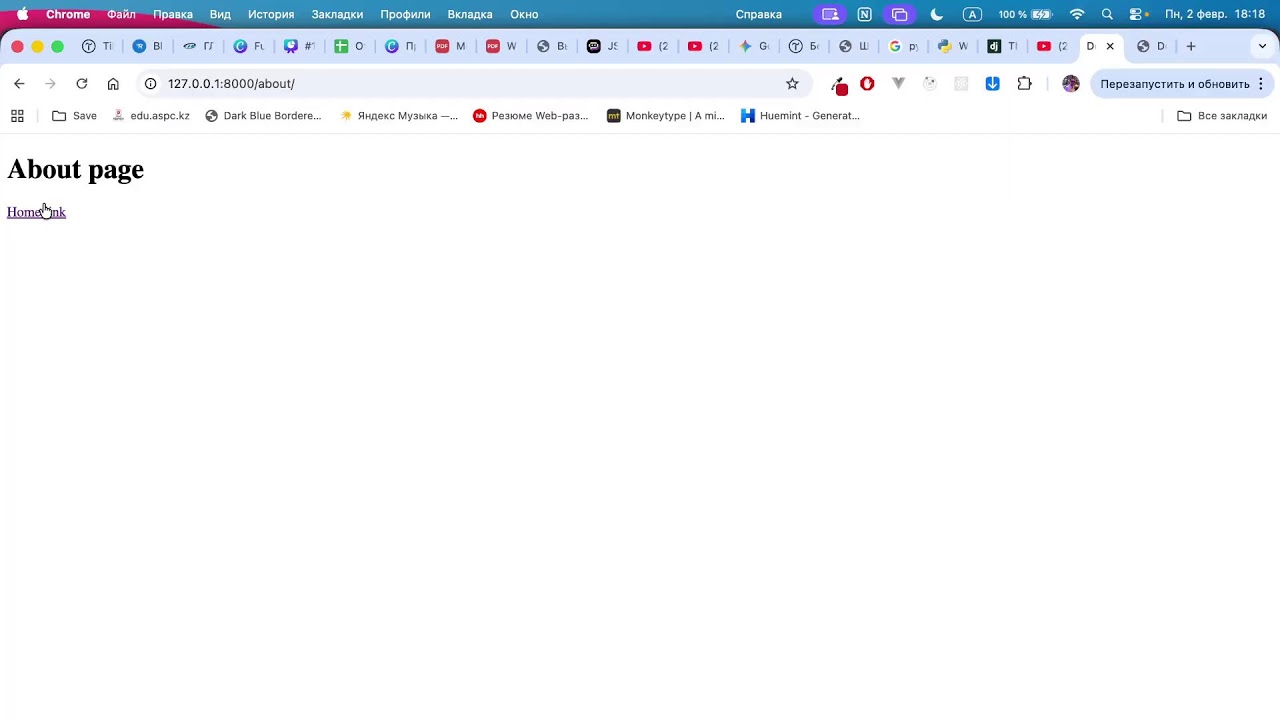Open the Dark Blue Bordere... bookmark

click(263, 116)
